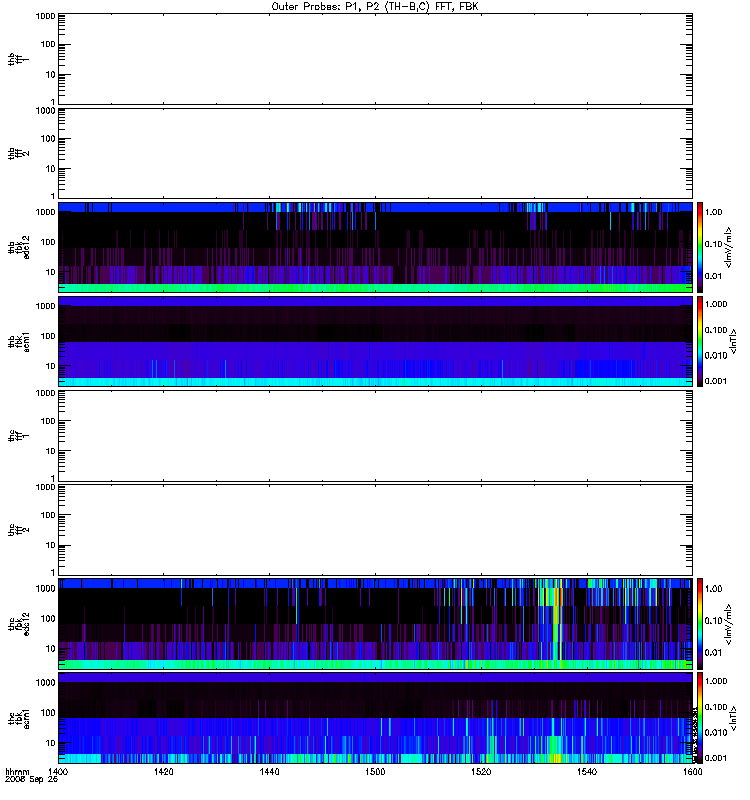The height and width of the screenshot is (800, 750).
Task: Click the 0.100 value on thc scm1 colorbar
Action: (x=716, y=707)
